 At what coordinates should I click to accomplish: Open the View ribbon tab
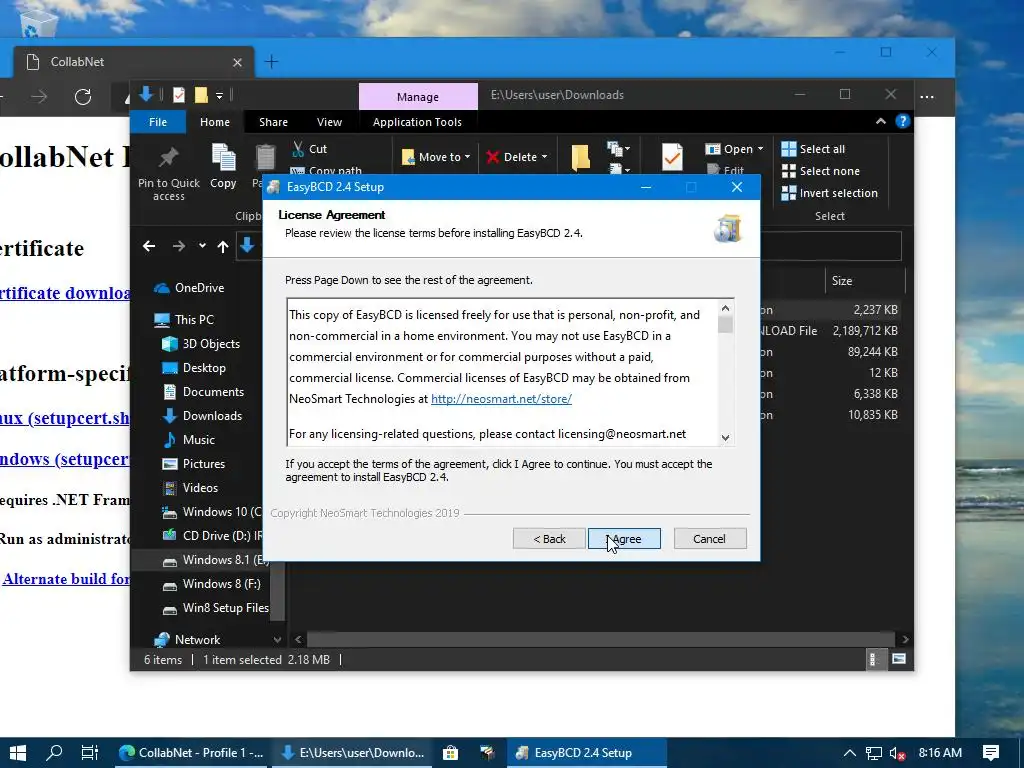tap(329, 122)
